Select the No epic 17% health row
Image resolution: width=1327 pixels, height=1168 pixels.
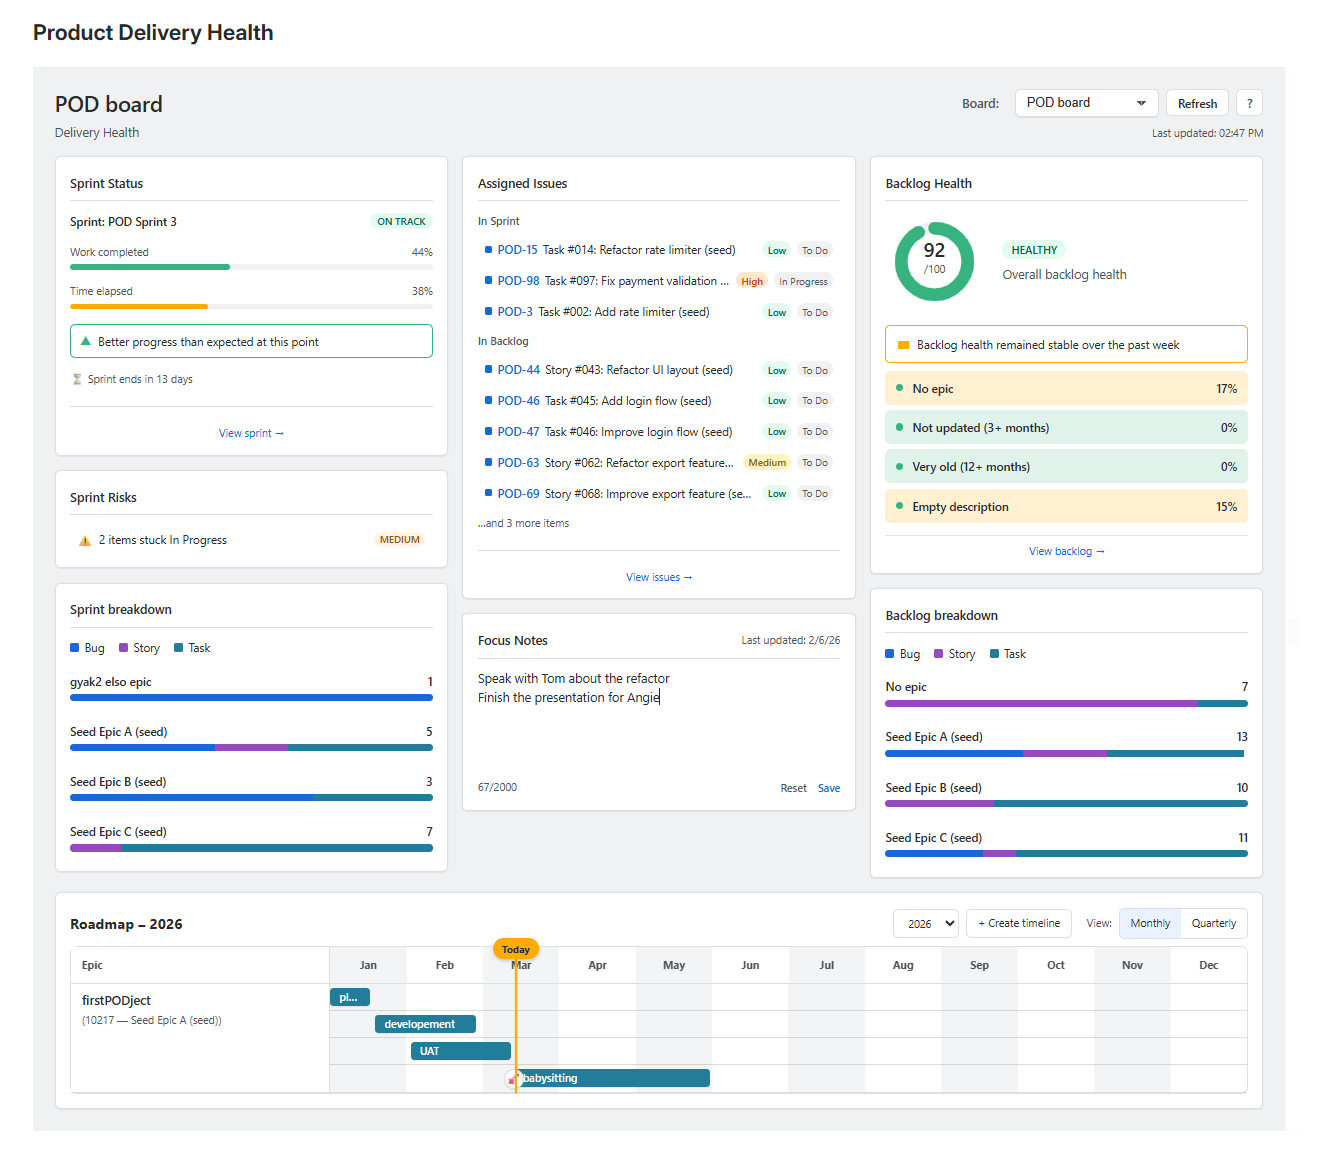[1066, 389]
